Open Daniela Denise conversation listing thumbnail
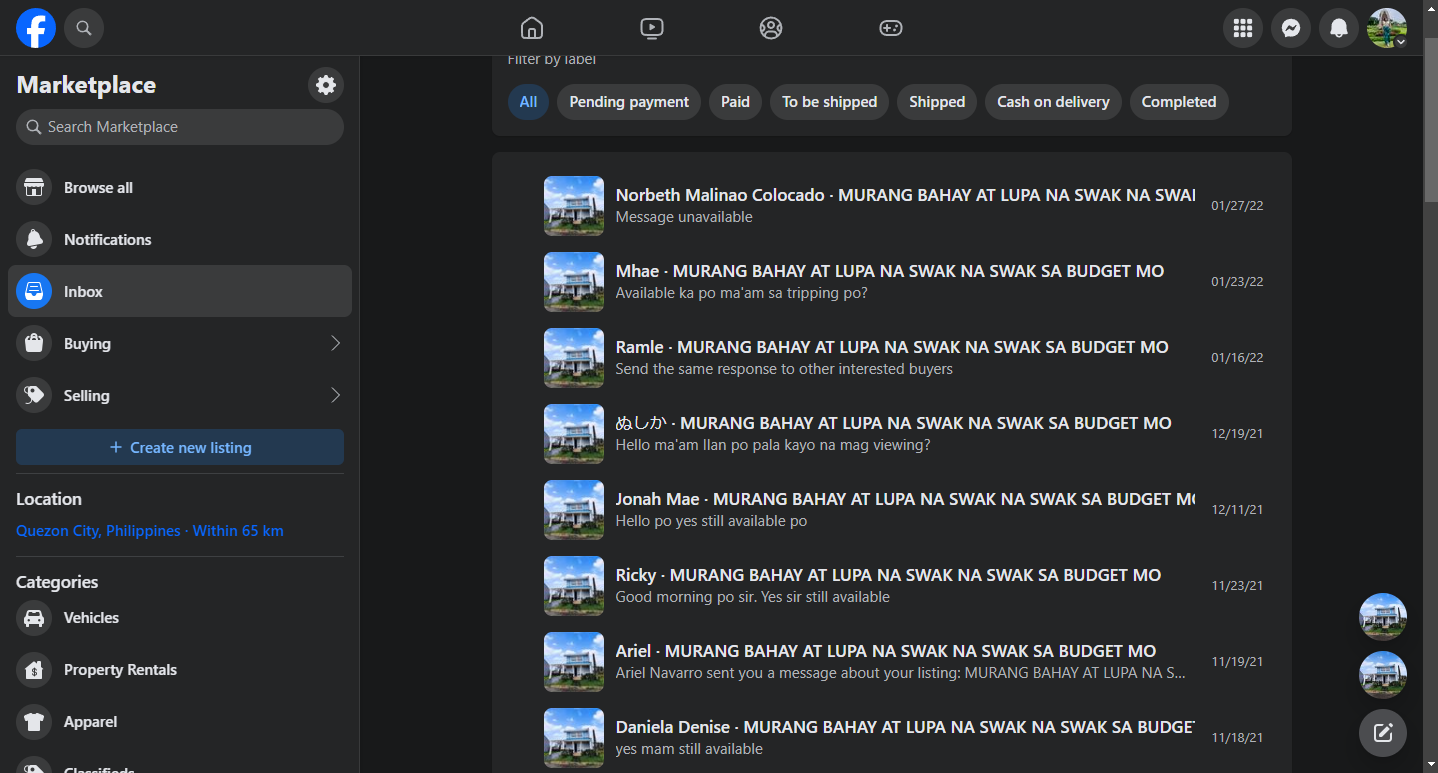This screenshot has height=773, width=1438. click(574, 738)
